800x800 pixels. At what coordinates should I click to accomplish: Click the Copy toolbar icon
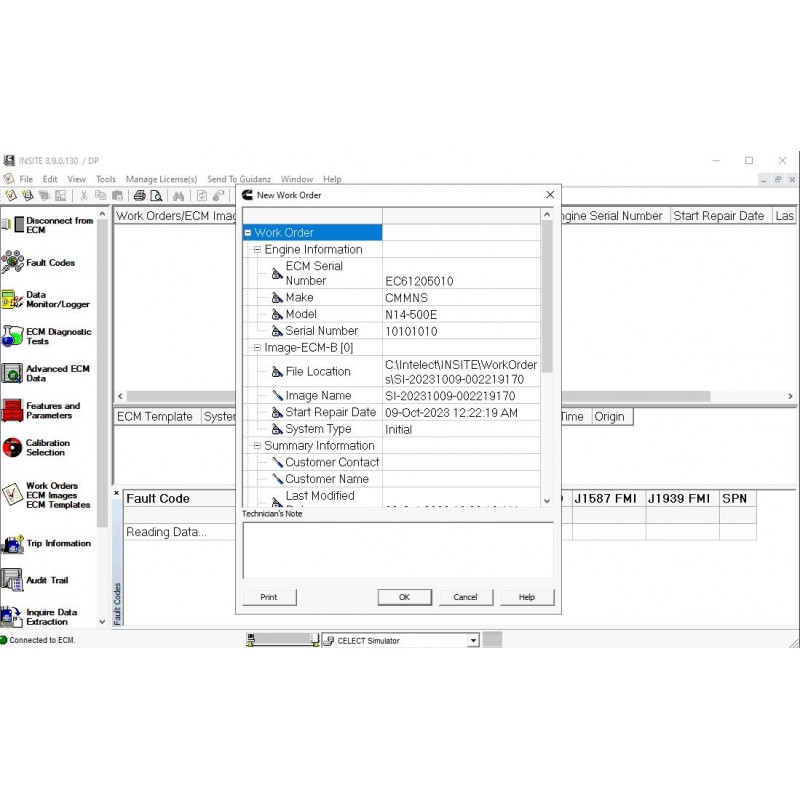101,195
